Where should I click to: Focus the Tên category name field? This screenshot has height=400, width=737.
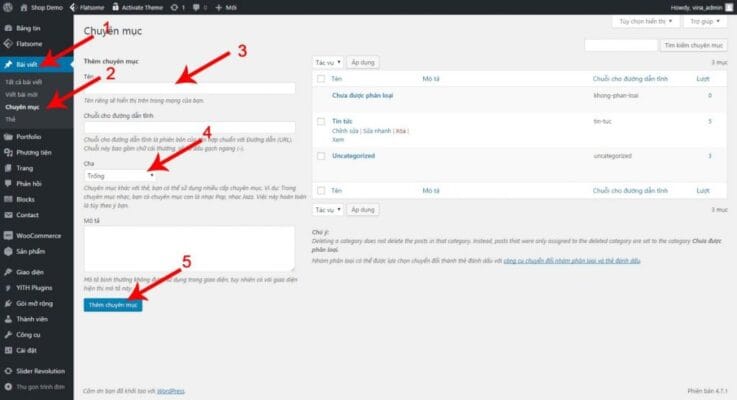pyautogui.click(x=189, y=88)
